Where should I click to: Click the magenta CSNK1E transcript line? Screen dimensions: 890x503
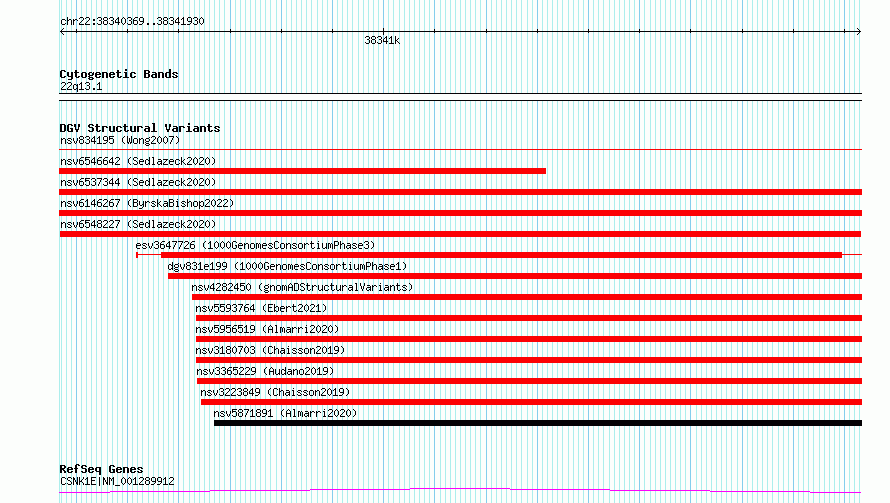(x=460, y=491)
